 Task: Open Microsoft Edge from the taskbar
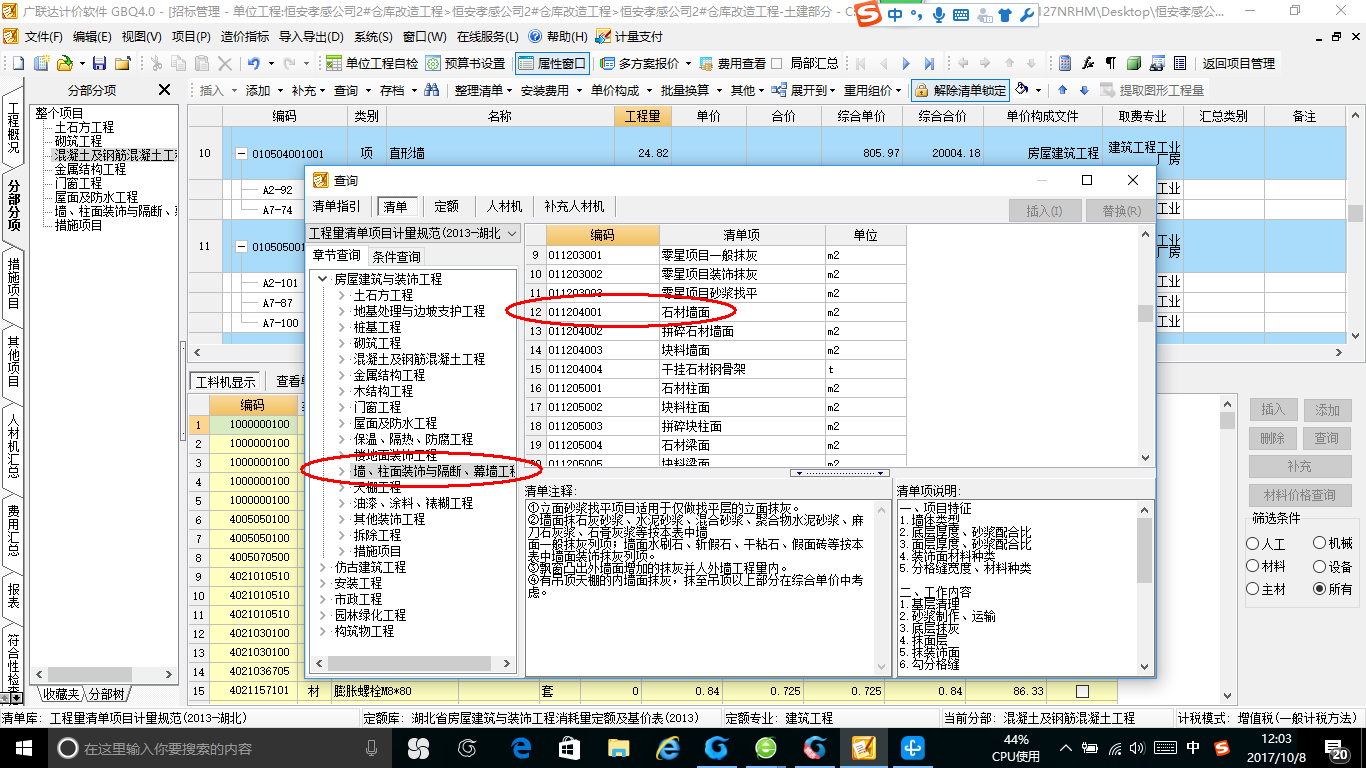521,748
